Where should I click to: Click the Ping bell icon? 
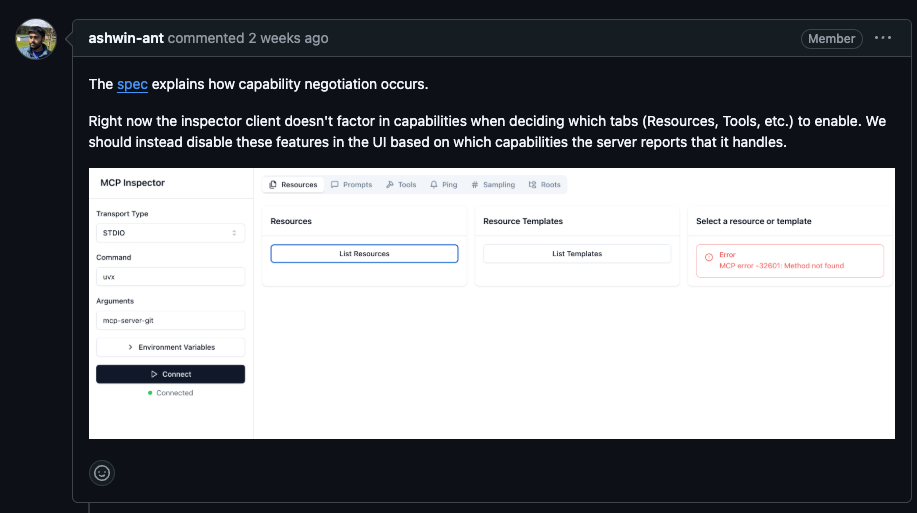(x=433, y=185)
